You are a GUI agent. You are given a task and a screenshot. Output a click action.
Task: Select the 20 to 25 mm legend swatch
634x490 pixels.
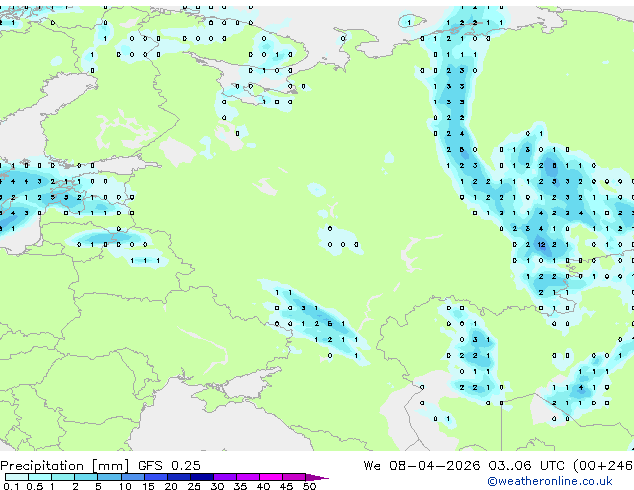click(x=179, y=477)
